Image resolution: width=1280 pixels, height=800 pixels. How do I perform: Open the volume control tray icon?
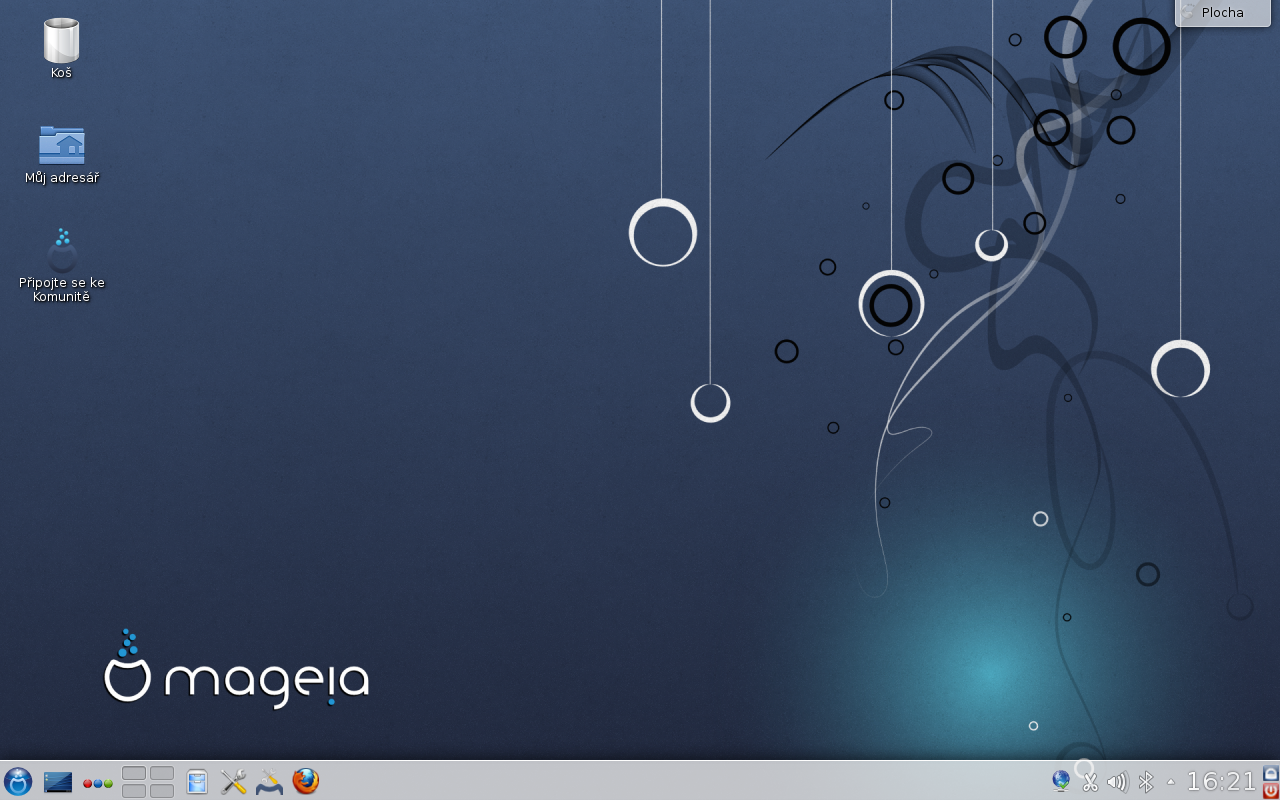click(1117, 782)
